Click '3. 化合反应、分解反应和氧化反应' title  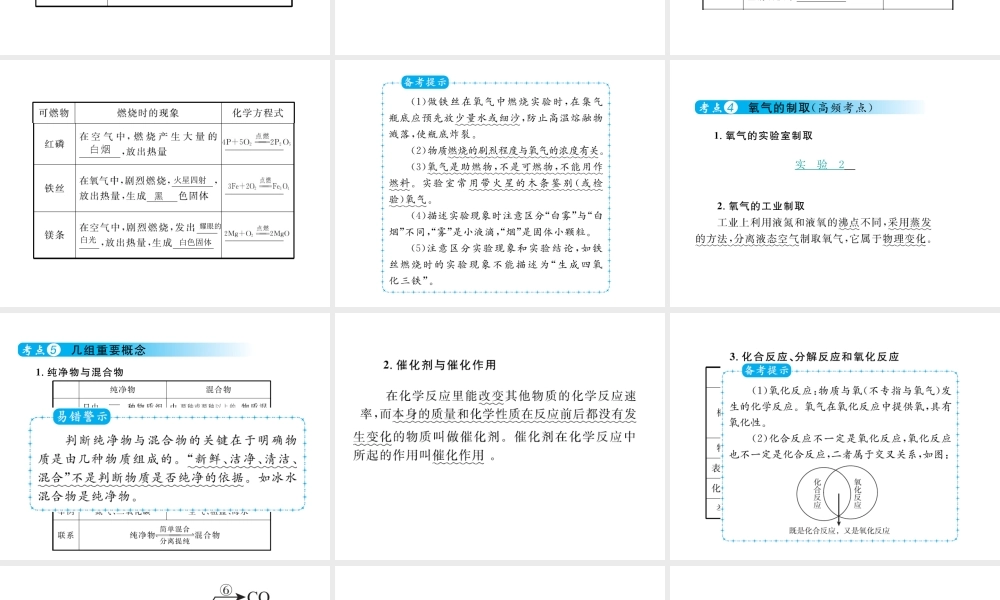click(814, 356)
